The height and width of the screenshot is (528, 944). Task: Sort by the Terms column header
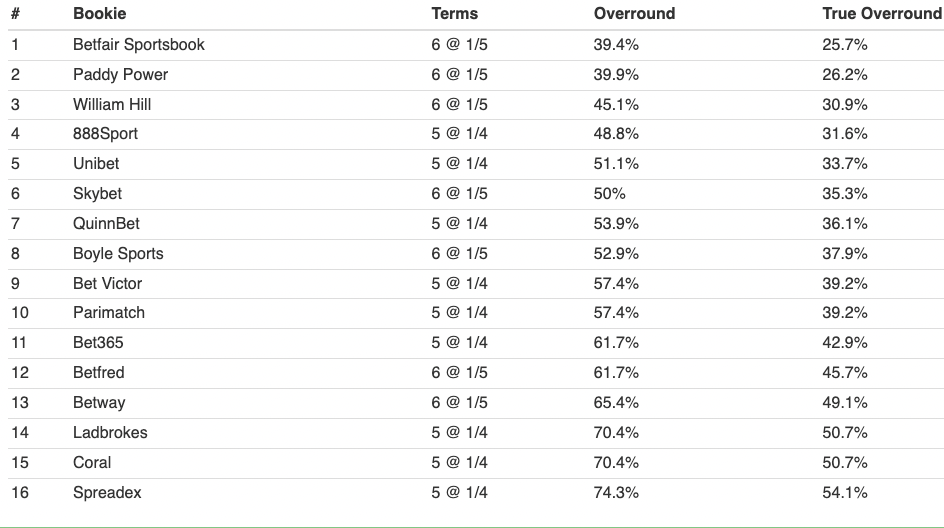[455, 13]
